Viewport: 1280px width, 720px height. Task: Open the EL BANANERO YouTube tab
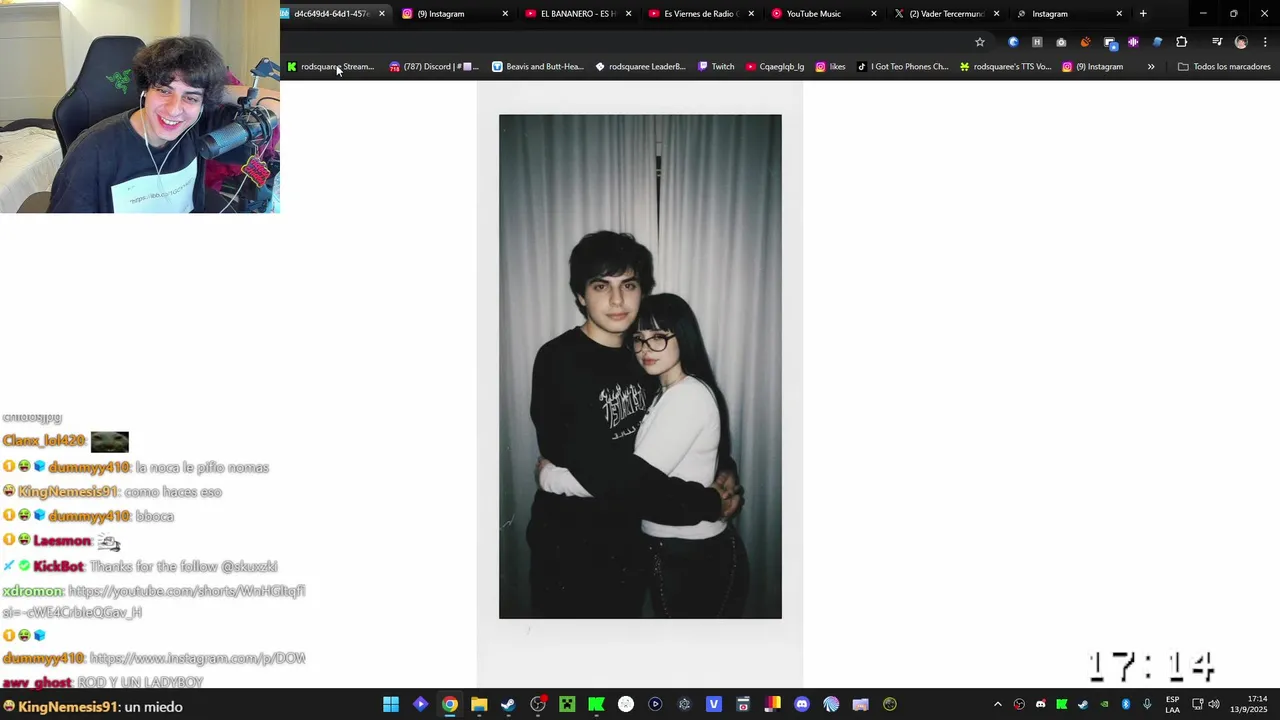point(577,14)
